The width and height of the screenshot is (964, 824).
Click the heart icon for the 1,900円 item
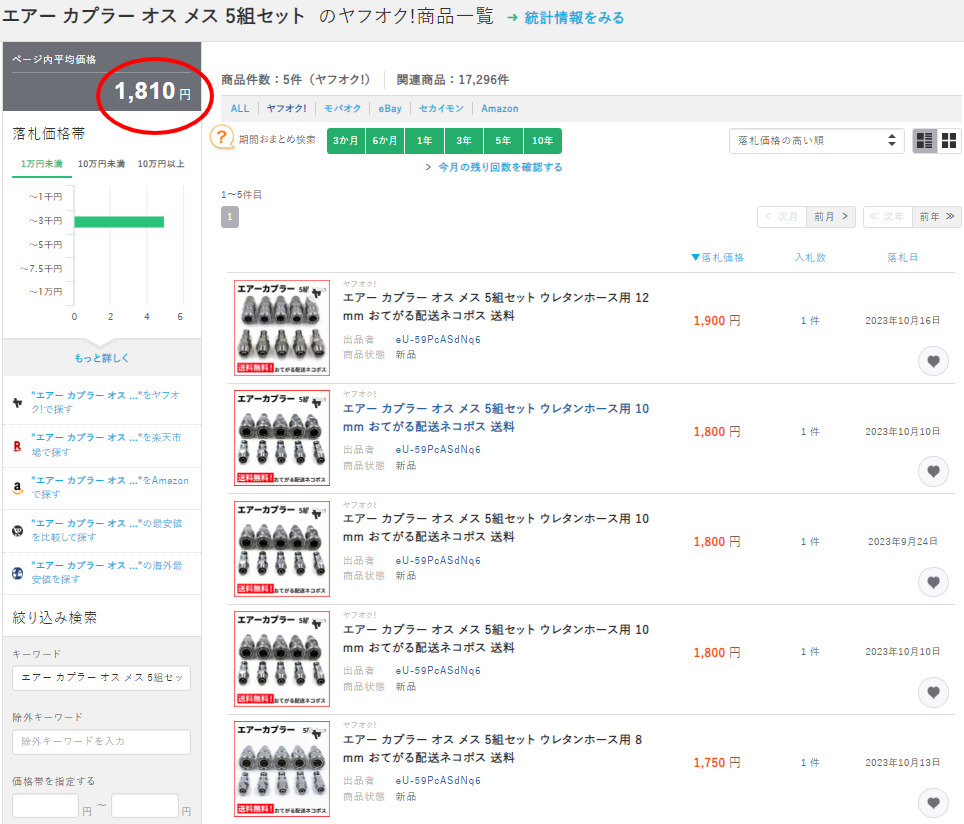tap(933, 361)
